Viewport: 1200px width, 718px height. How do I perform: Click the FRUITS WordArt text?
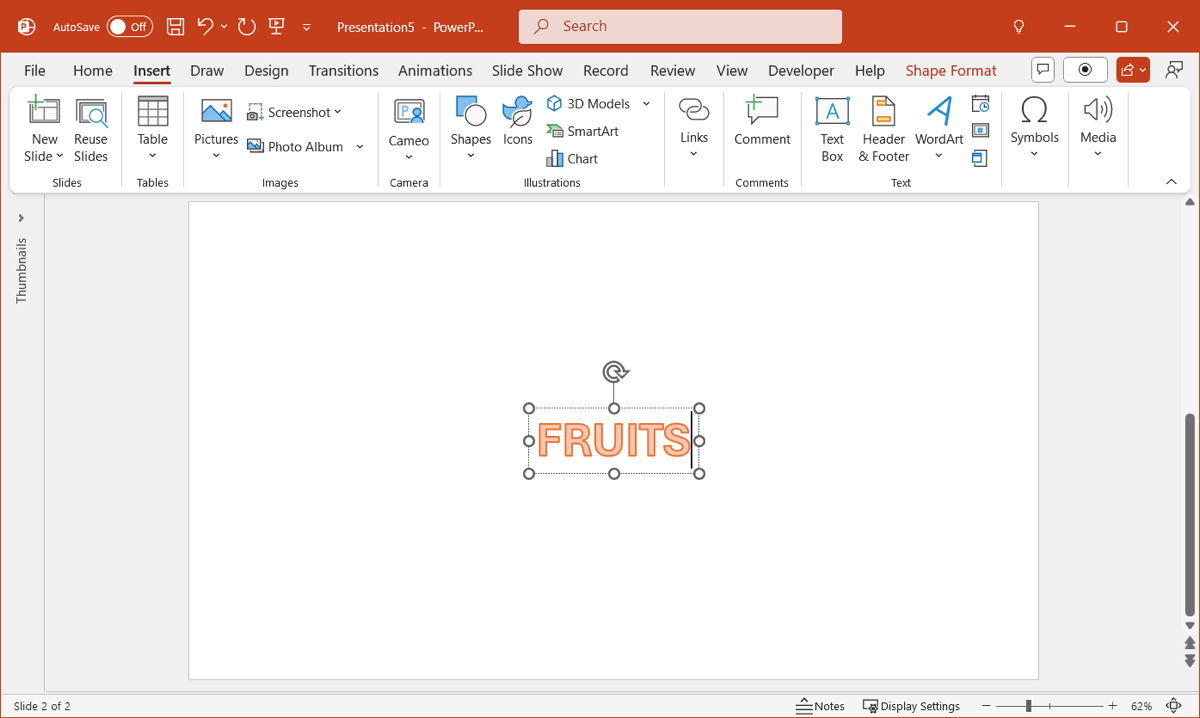pyautogui.click(x=612, y=440)
